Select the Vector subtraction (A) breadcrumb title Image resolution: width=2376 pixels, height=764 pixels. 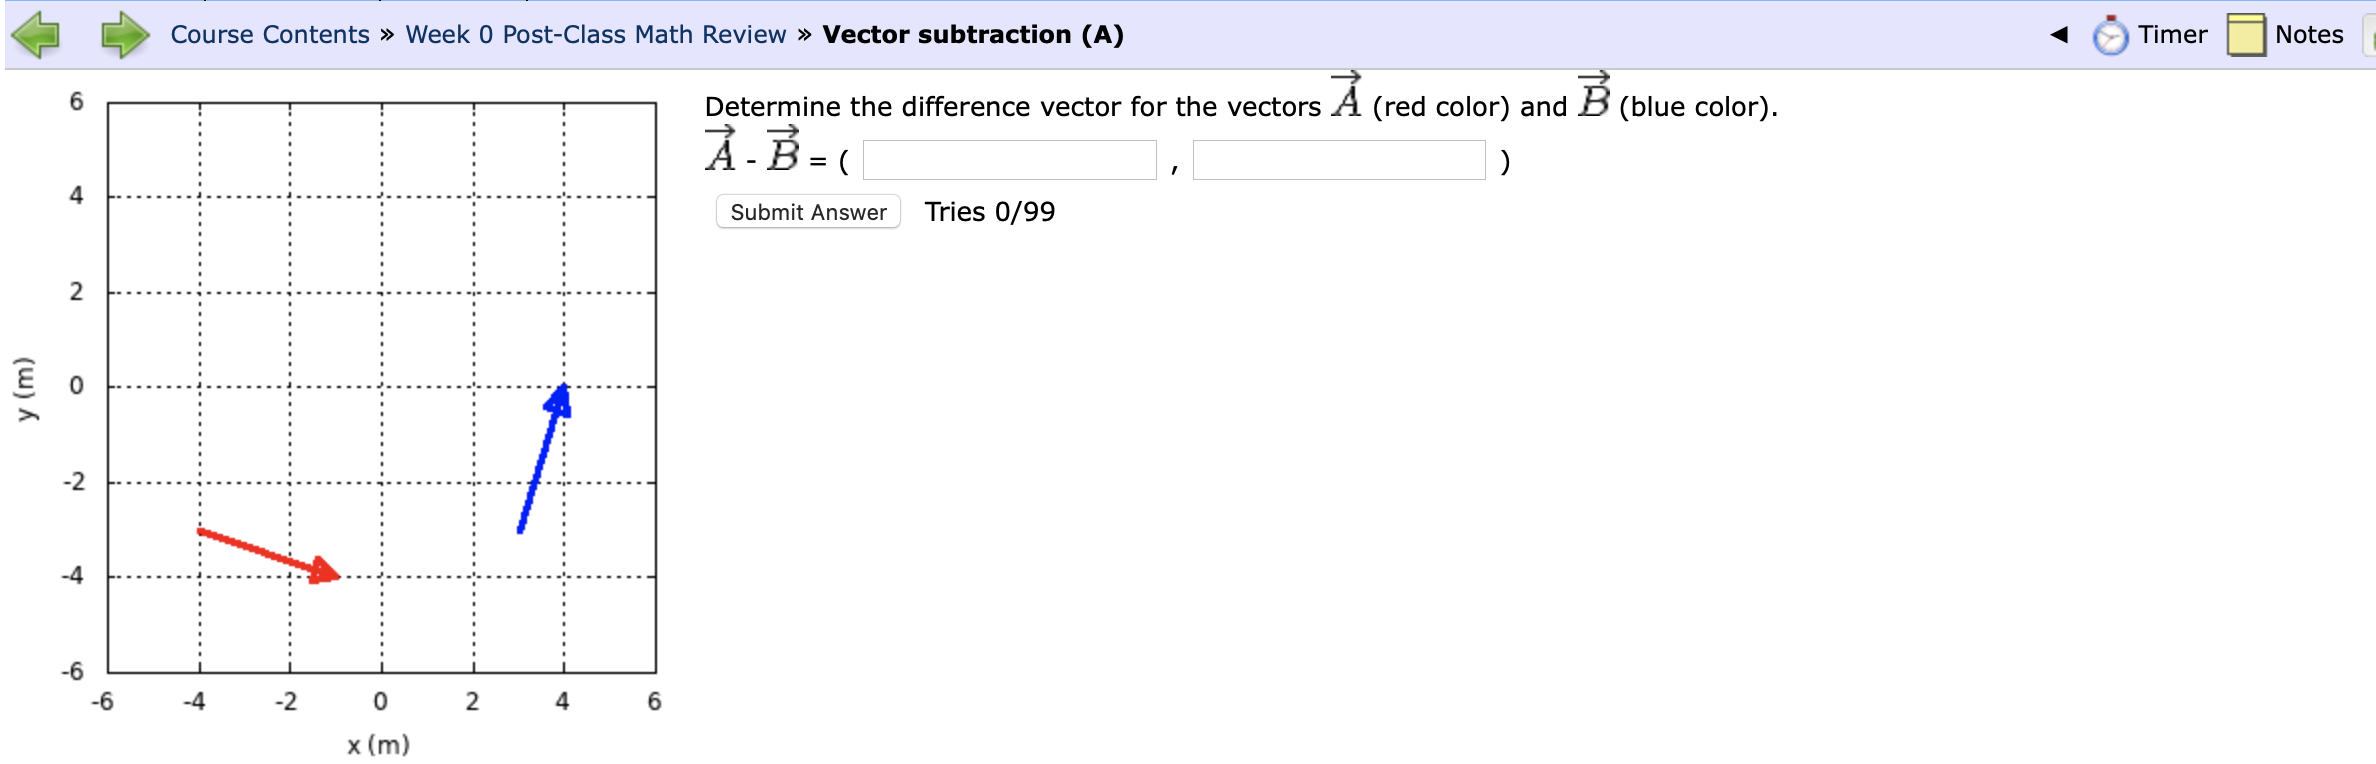(x=972, y=34)
